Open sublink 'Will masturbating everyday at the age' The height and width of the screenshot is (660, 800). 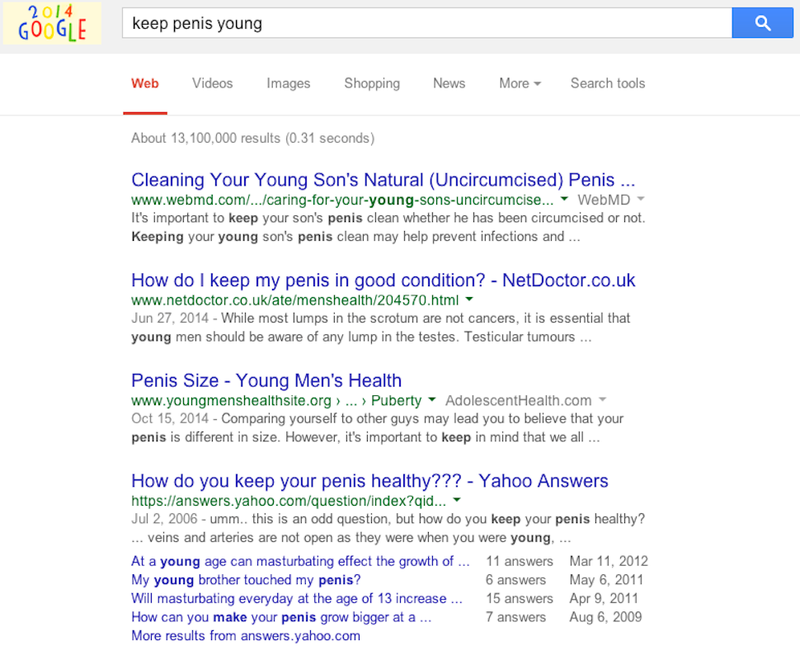coord(297,598)
